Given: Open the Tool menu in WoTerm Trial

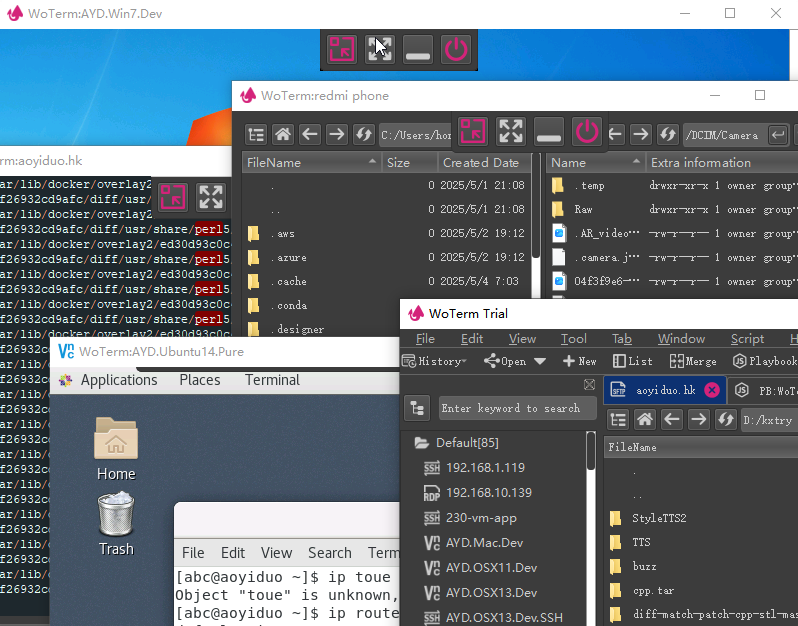Looking at the screenshot, I should [x=573, y=339].
